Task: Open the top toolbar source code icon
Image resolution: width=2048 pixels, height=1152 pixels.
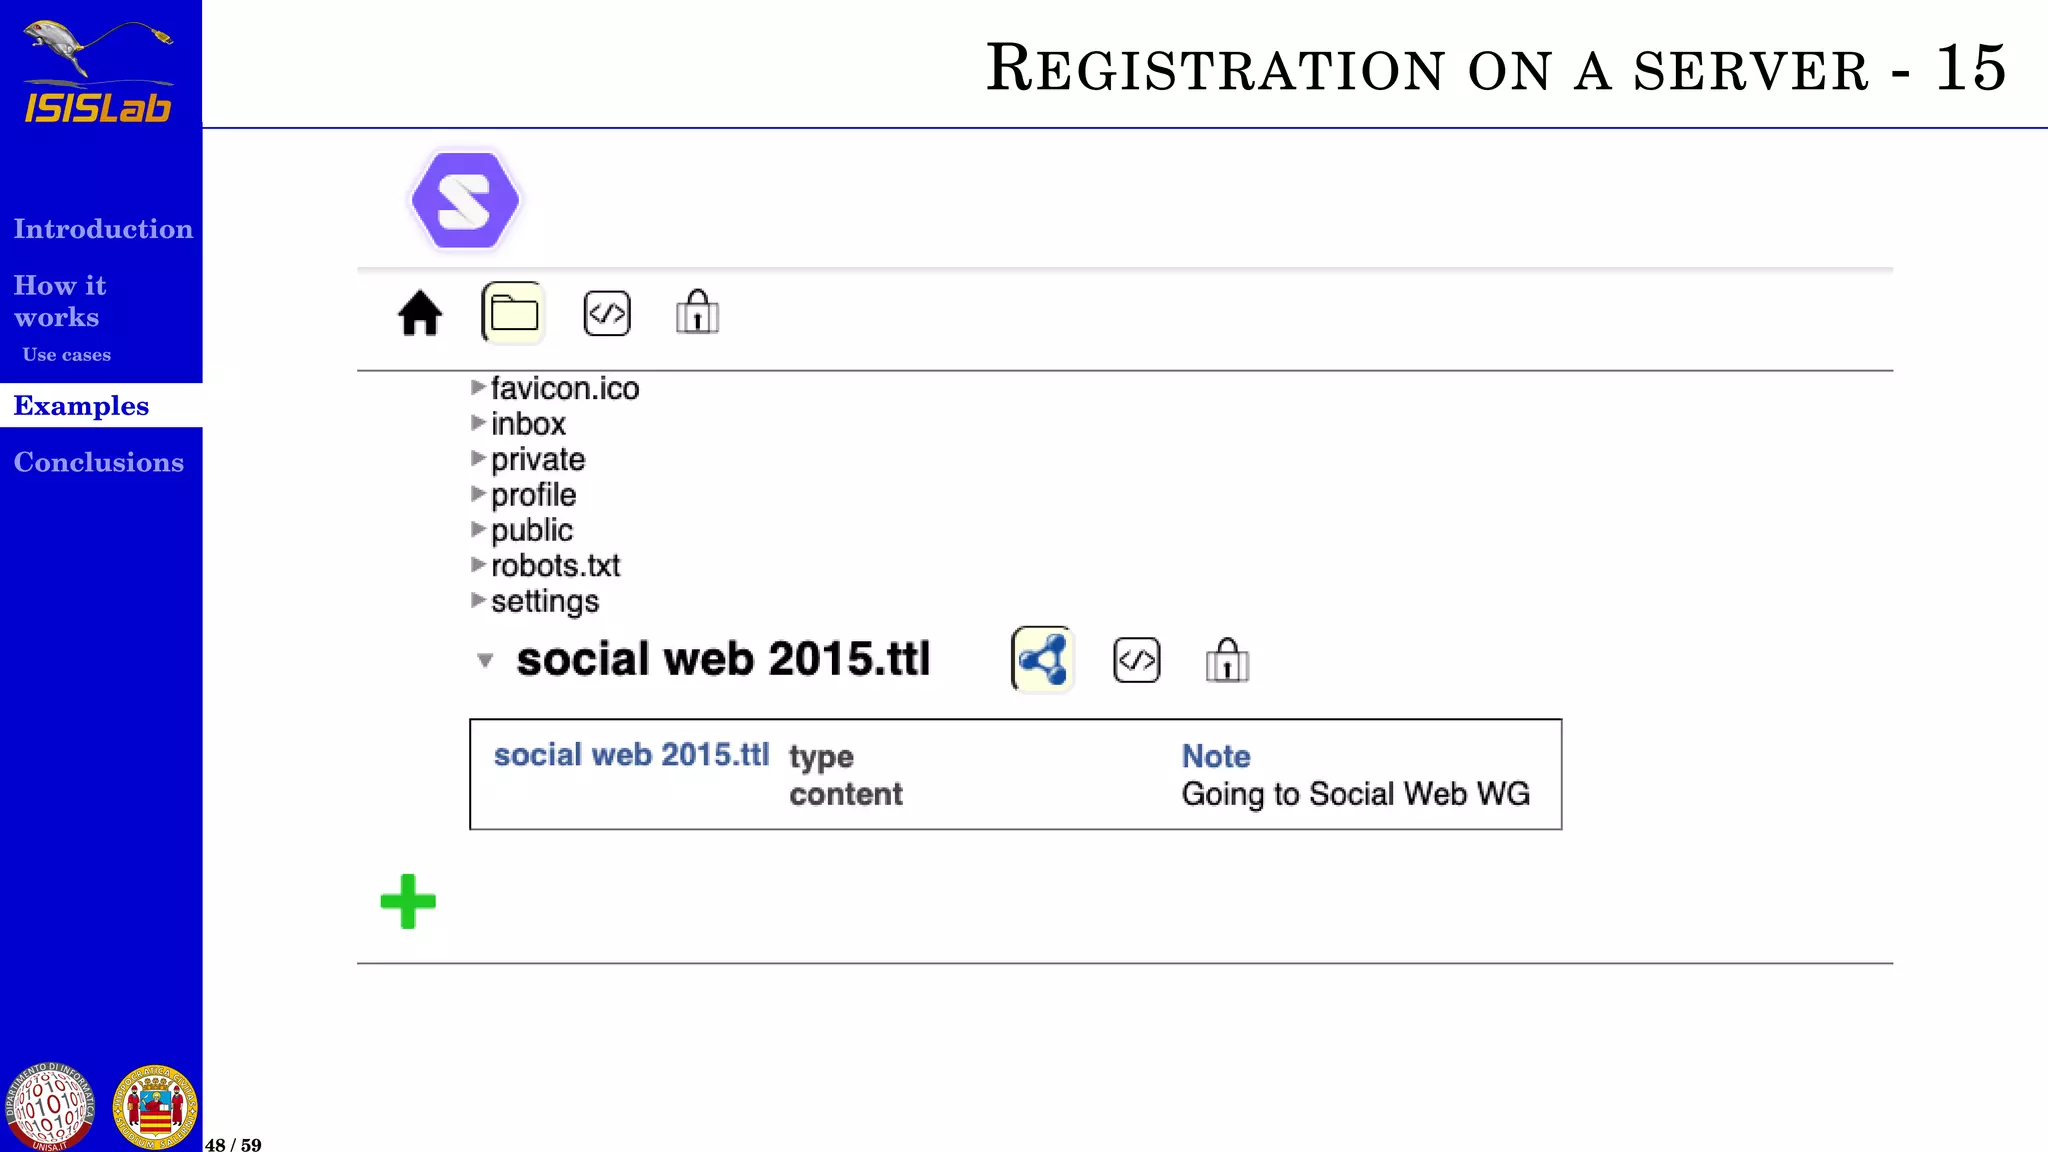Action: tap(607, 314)
